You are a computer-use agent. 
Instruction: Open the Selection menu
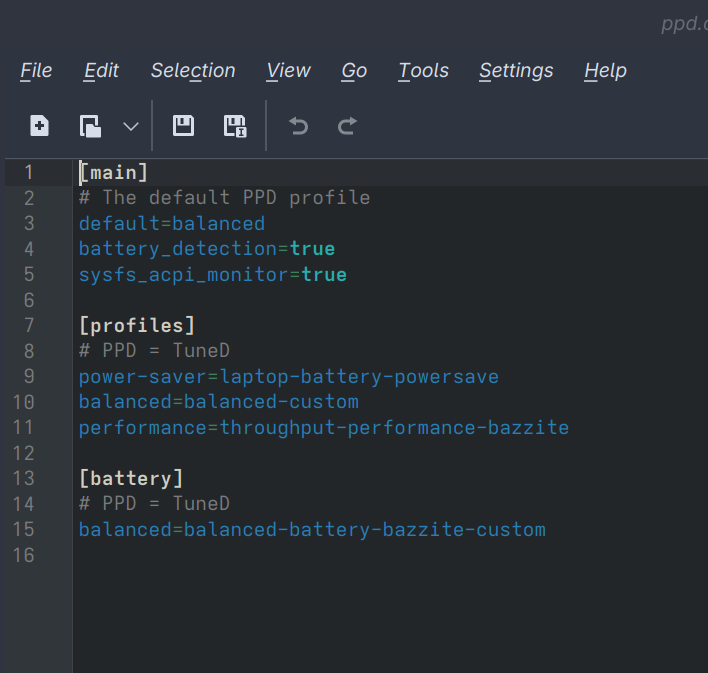(x=193, y=71)
